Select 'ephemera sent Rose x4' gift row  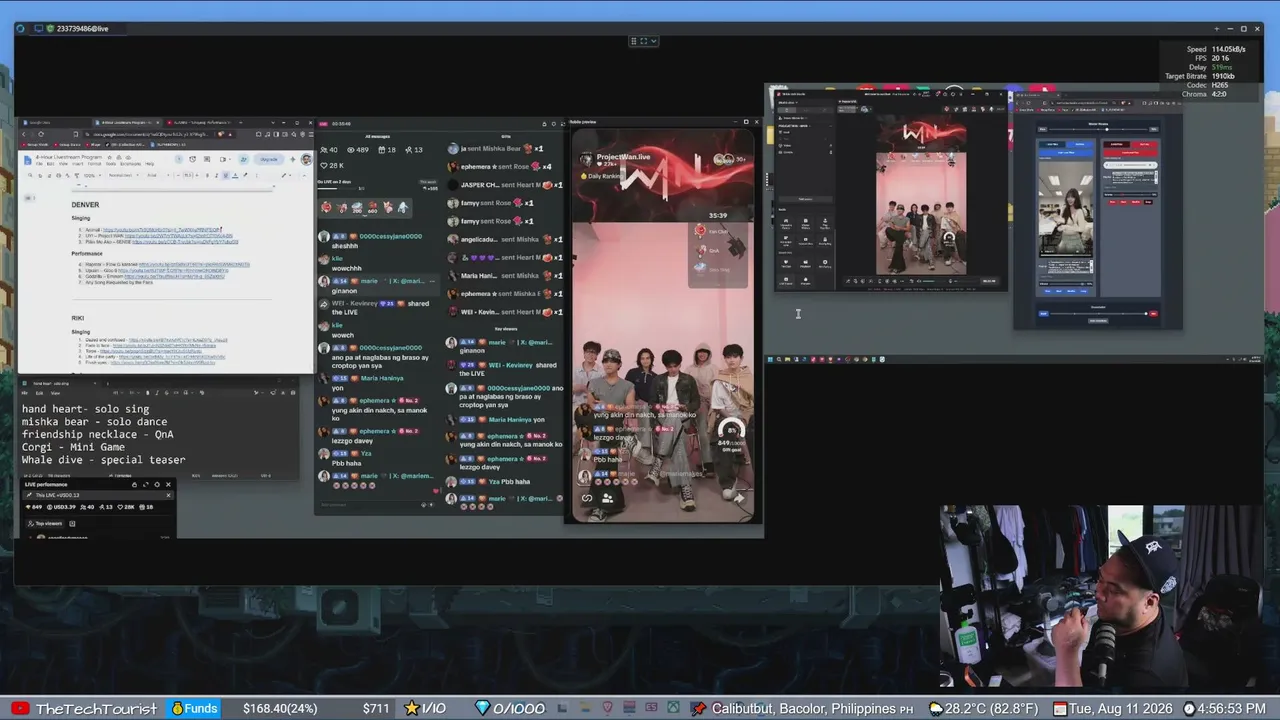505,167
